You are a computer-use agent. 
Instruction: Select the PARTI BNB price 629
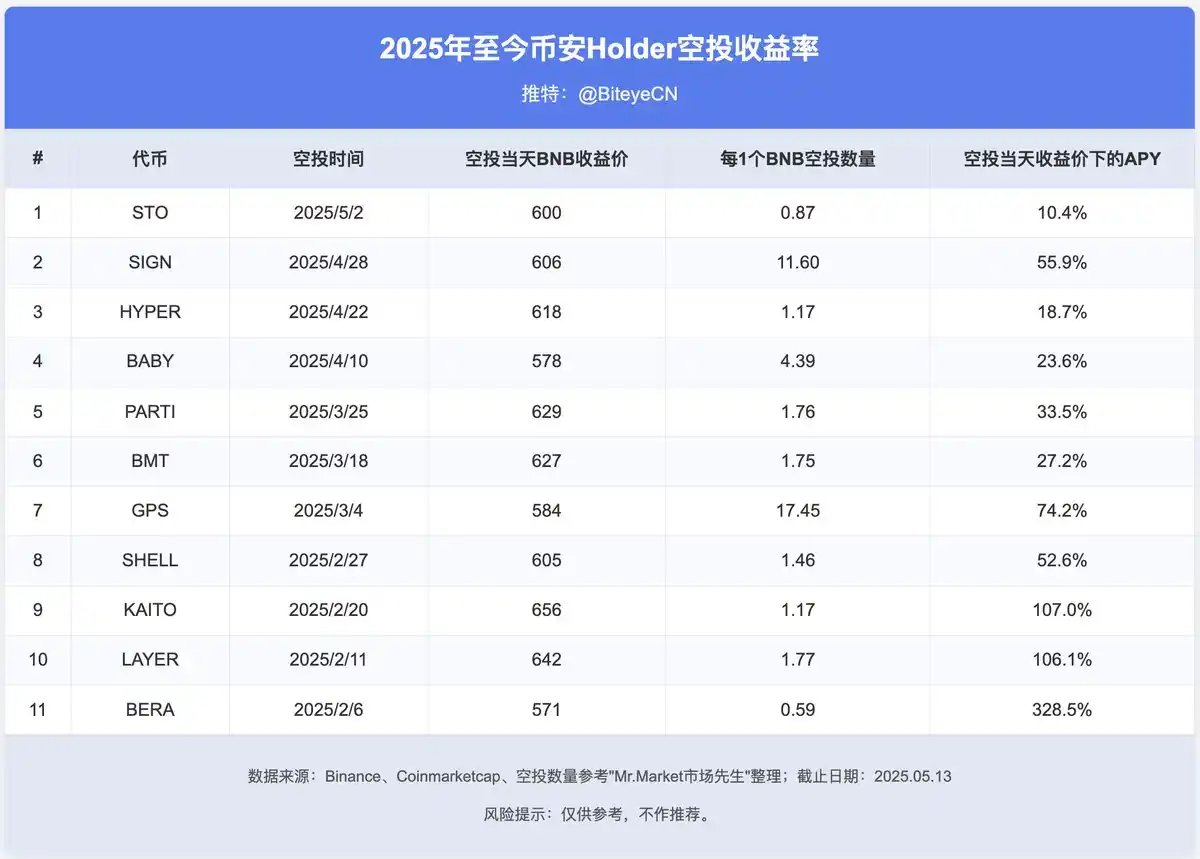[546, 412]
